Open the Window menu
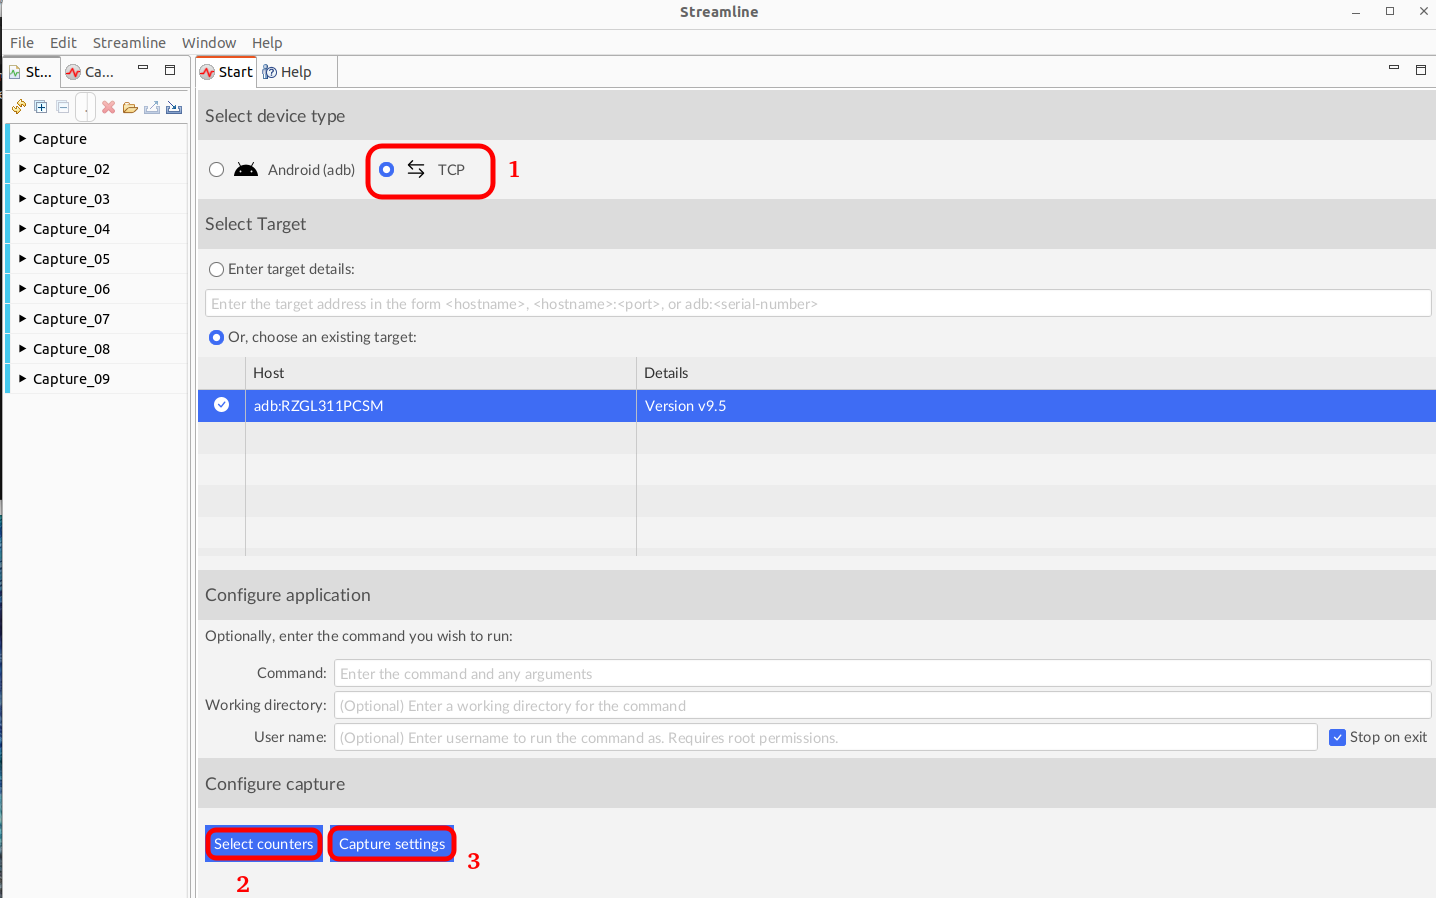The image size is (1436, 898). pos(209,43)
